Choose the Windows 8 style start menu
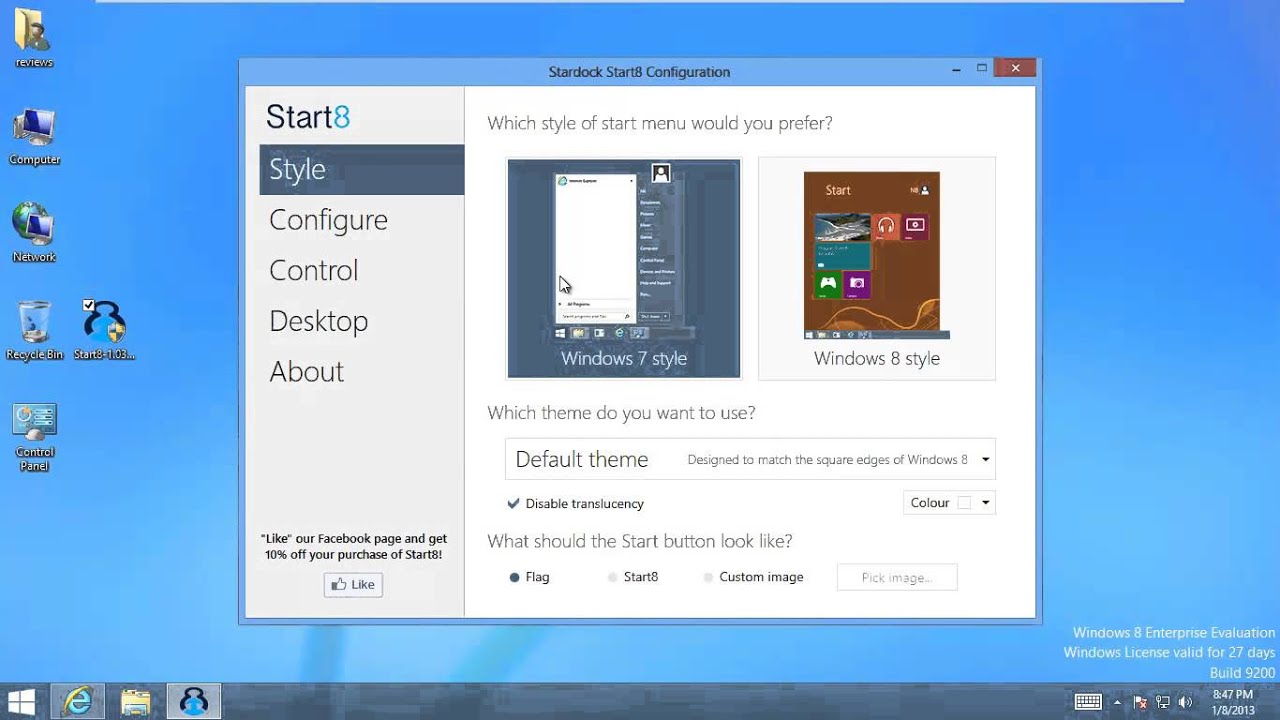The height and width of the screenshot is (720, 1280). [877, 268]
